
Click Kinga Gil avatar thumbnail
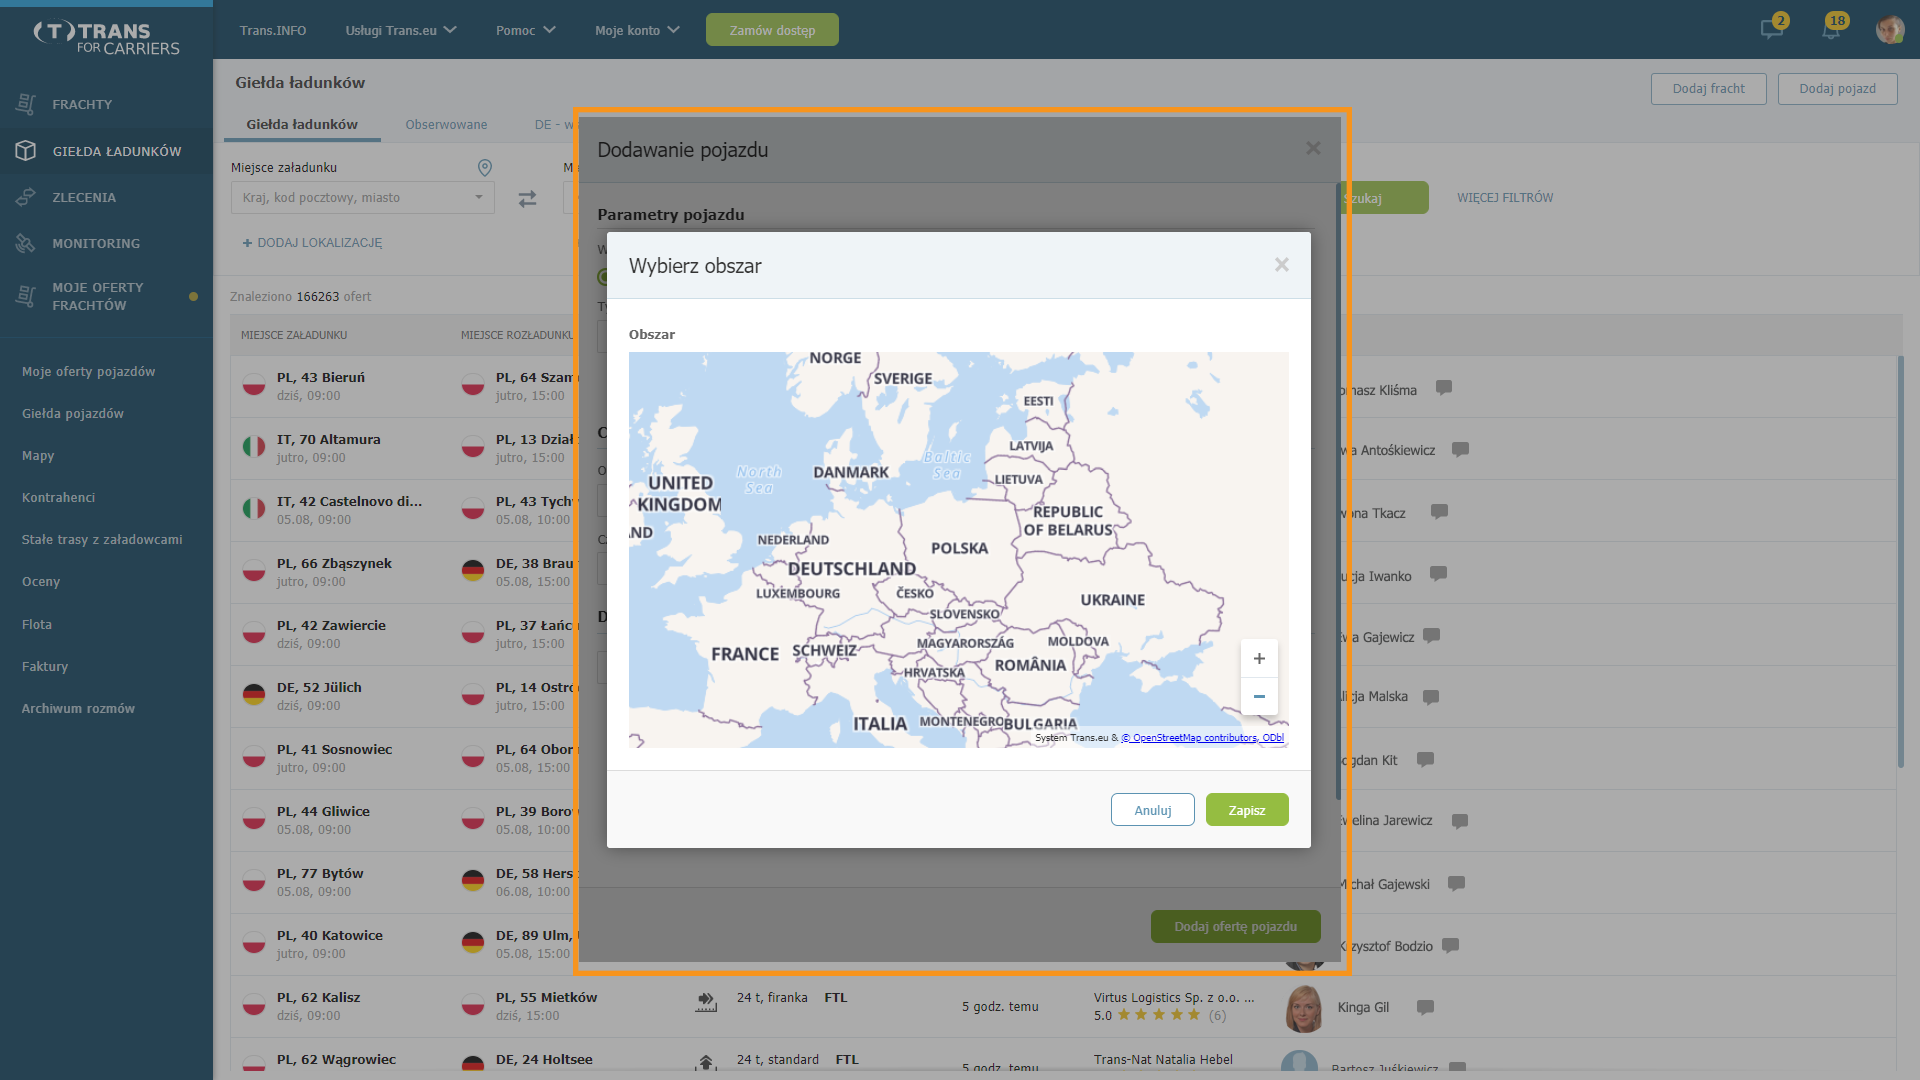pyautogui.click(x=1302, y=1008)
